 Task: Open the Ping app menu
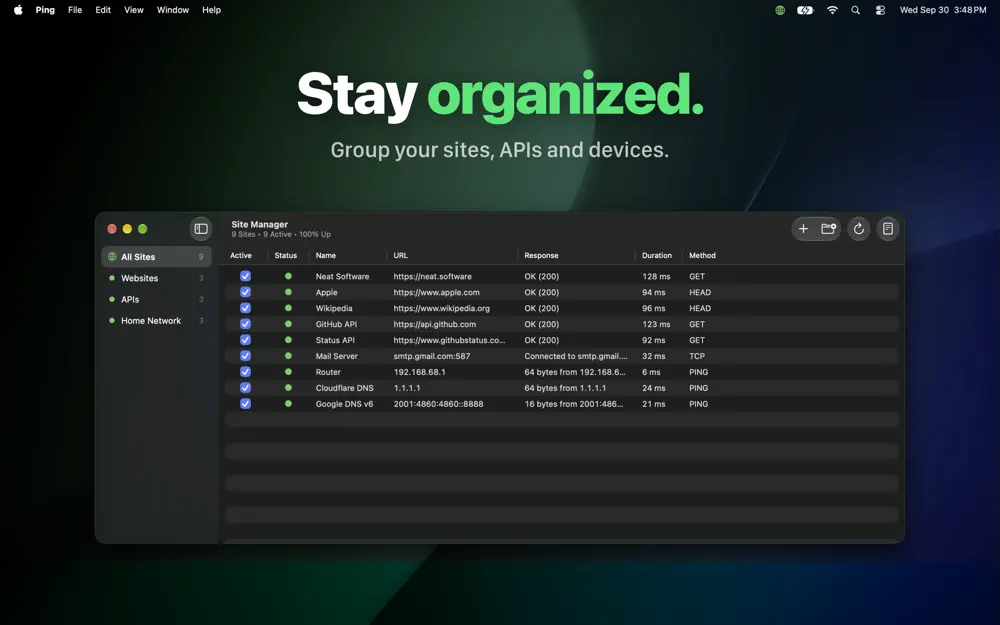coord(45,10)
